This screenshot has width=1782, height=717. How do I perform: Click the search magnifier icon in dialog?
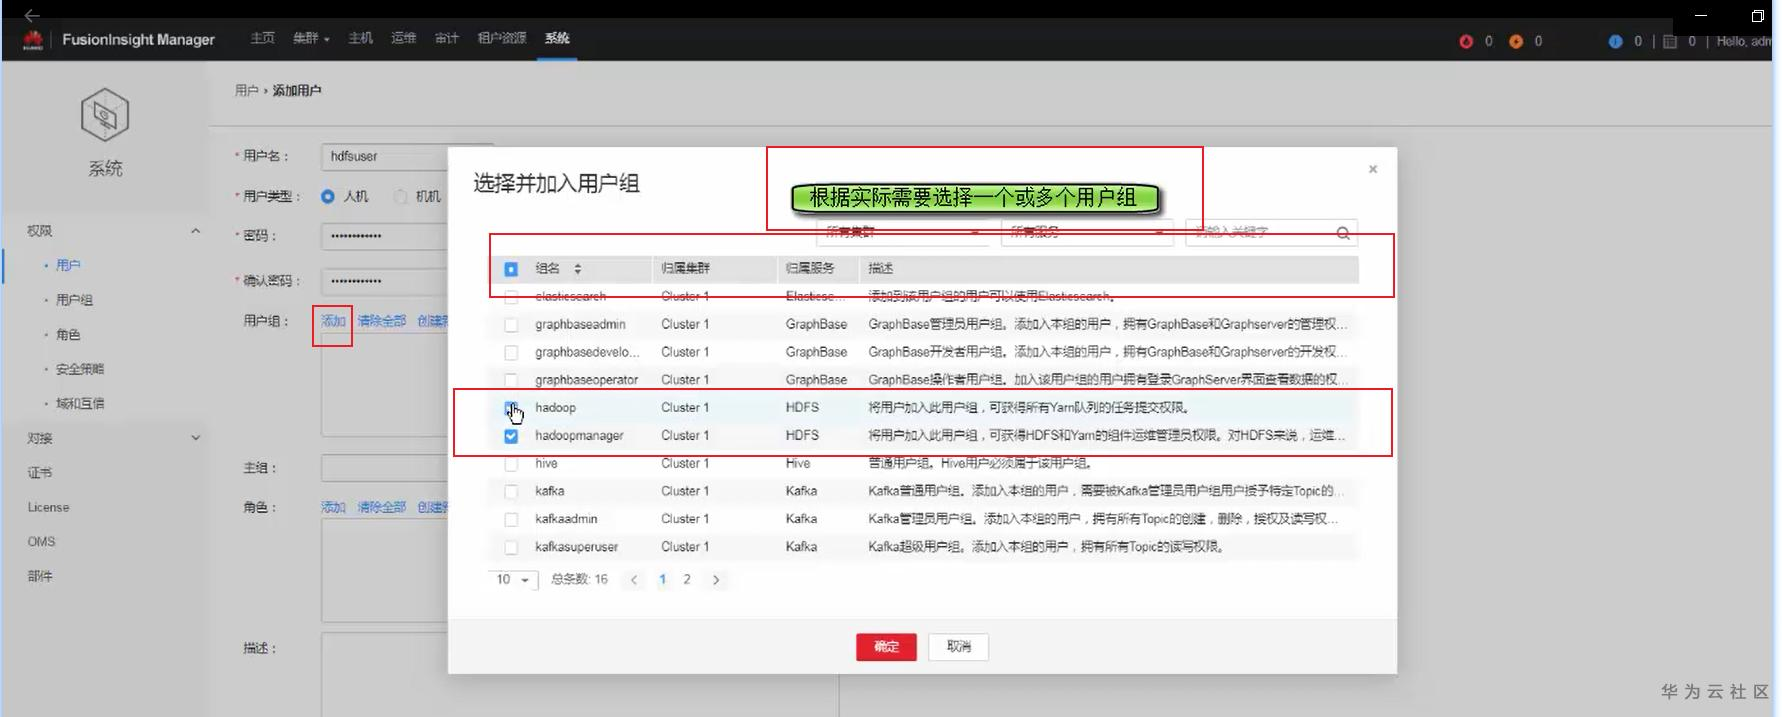point(1343,233)
